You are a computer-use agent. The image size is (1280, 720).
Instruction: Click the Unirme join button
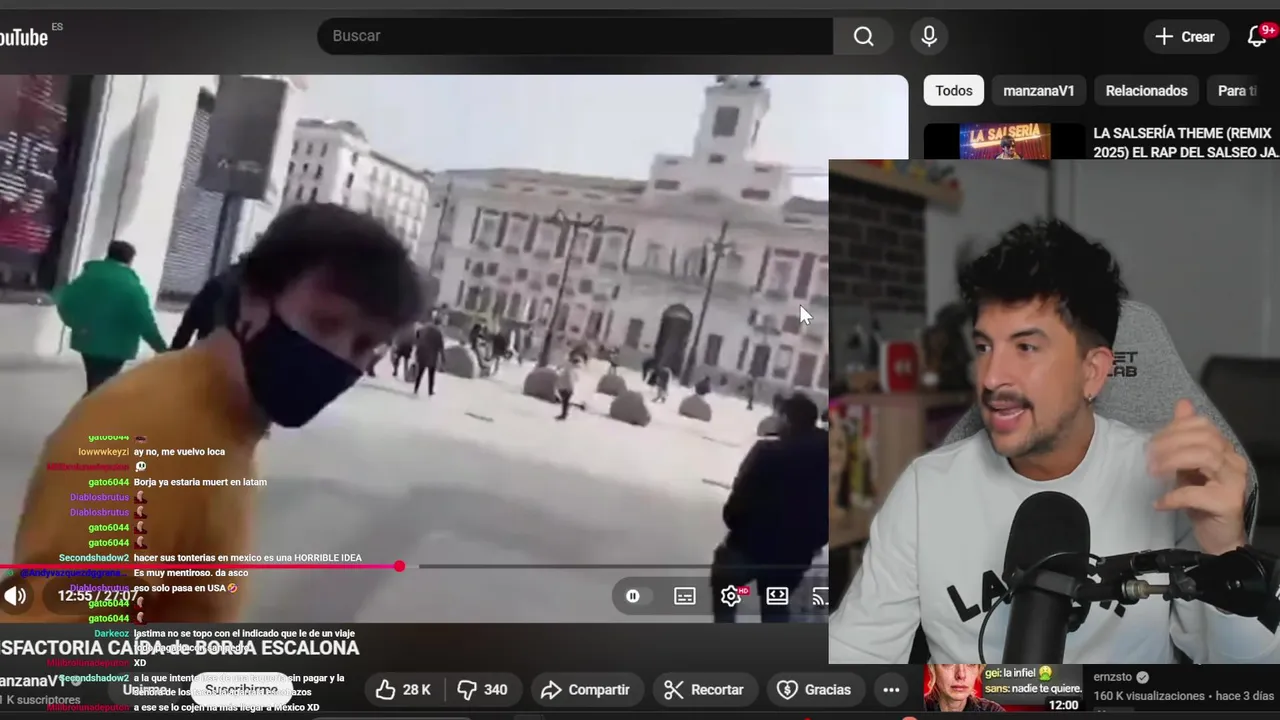pyautogui.click(x=145, y=690)
